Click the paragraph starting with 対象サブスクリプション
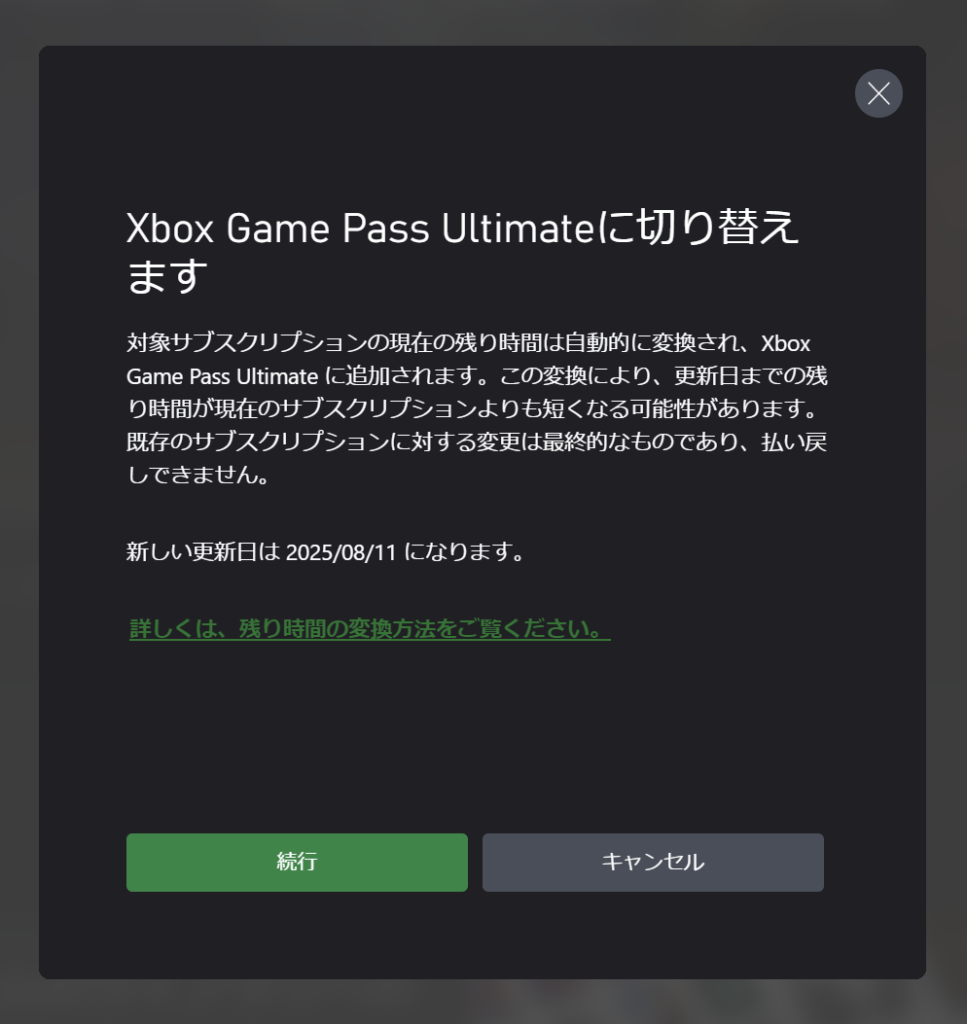The image size is (967, 1024). pyautogui.click(x=477, y=408)
